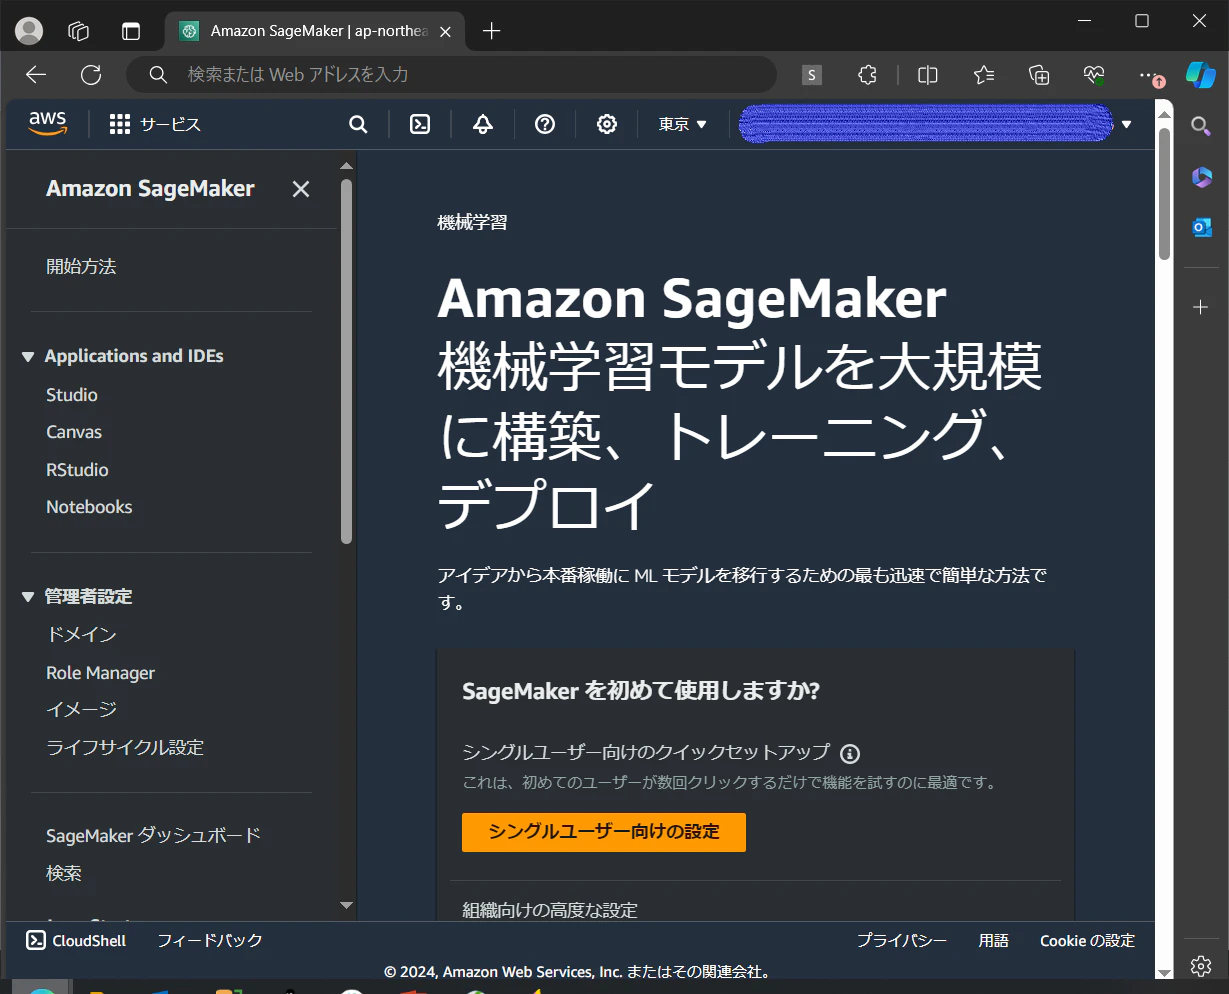Open the browser profile avatar

point(29,31)
